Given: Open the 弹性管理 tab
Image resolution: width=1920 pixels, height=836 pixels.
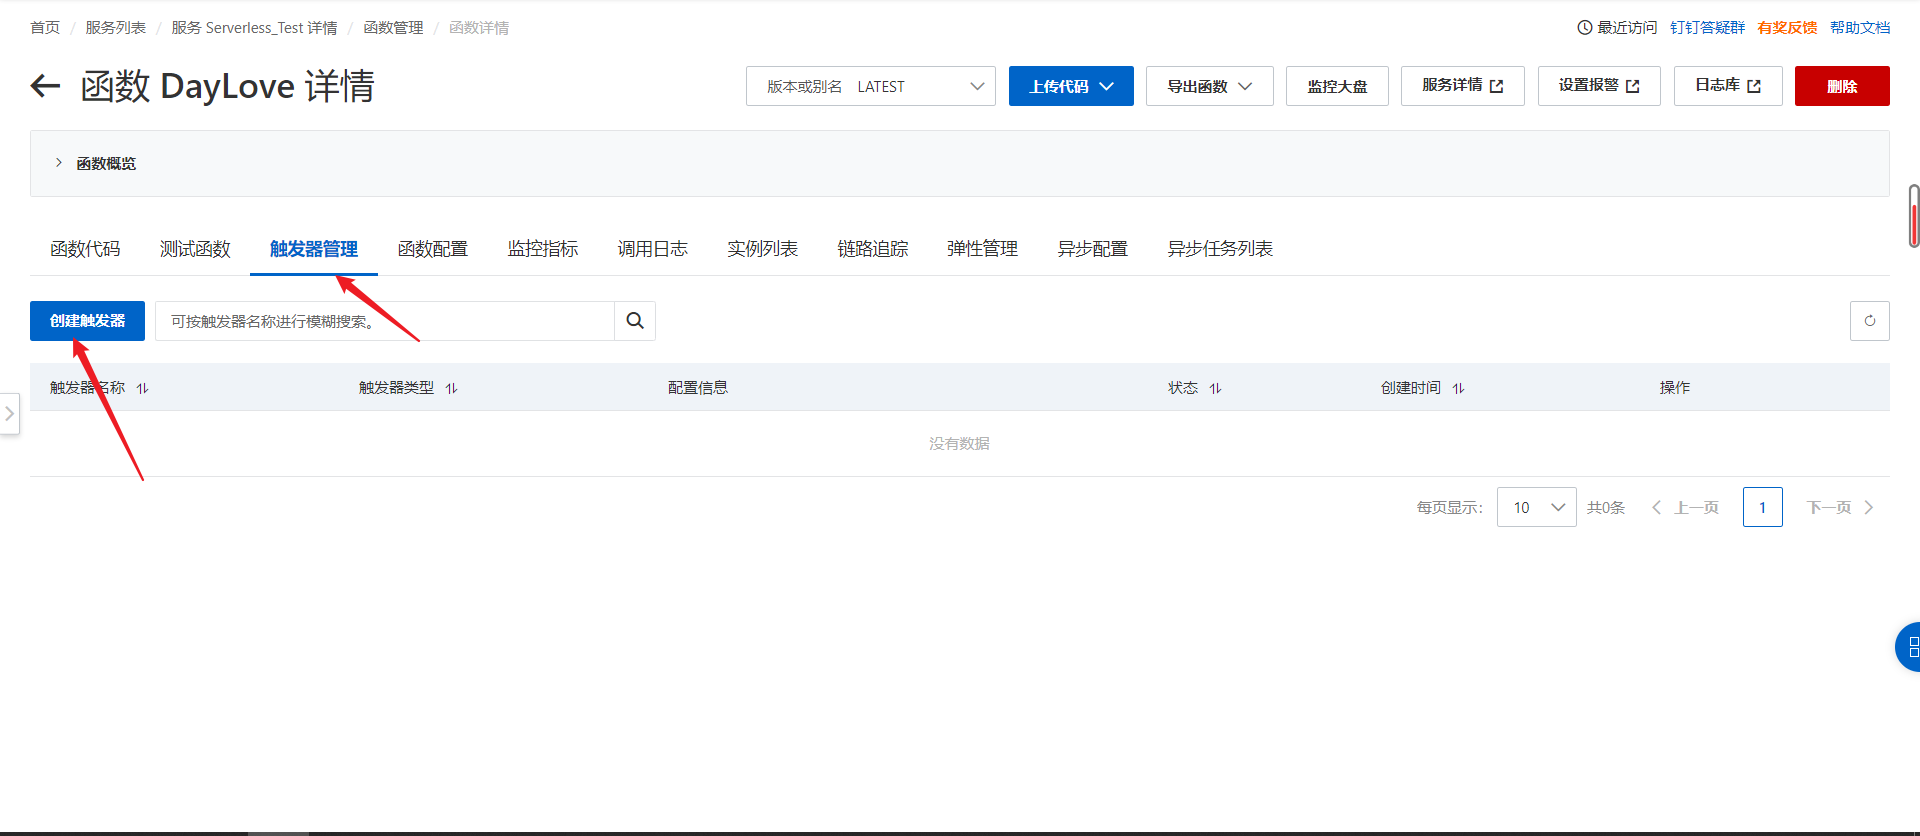Looking at the screenshot, I should [x=982, y=249].
